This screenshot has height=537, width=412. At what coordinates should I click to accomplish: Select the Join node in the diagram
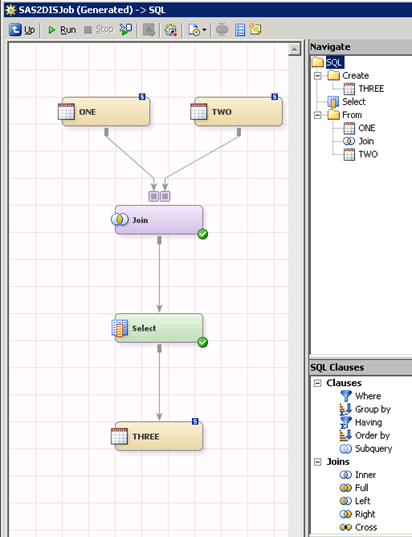[159, 220]
